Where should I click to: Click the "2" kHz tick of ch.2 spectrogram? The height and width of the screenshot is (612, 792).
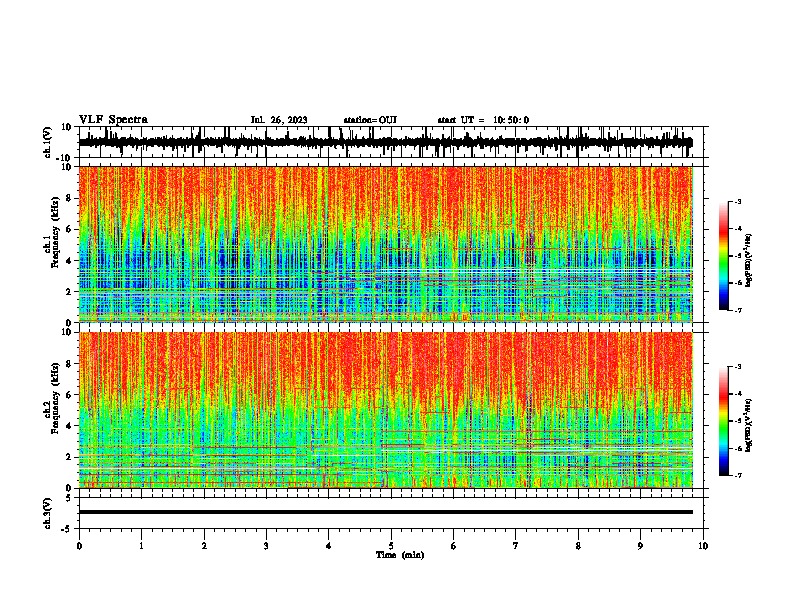pyautogui.click(x=70, y=457)
